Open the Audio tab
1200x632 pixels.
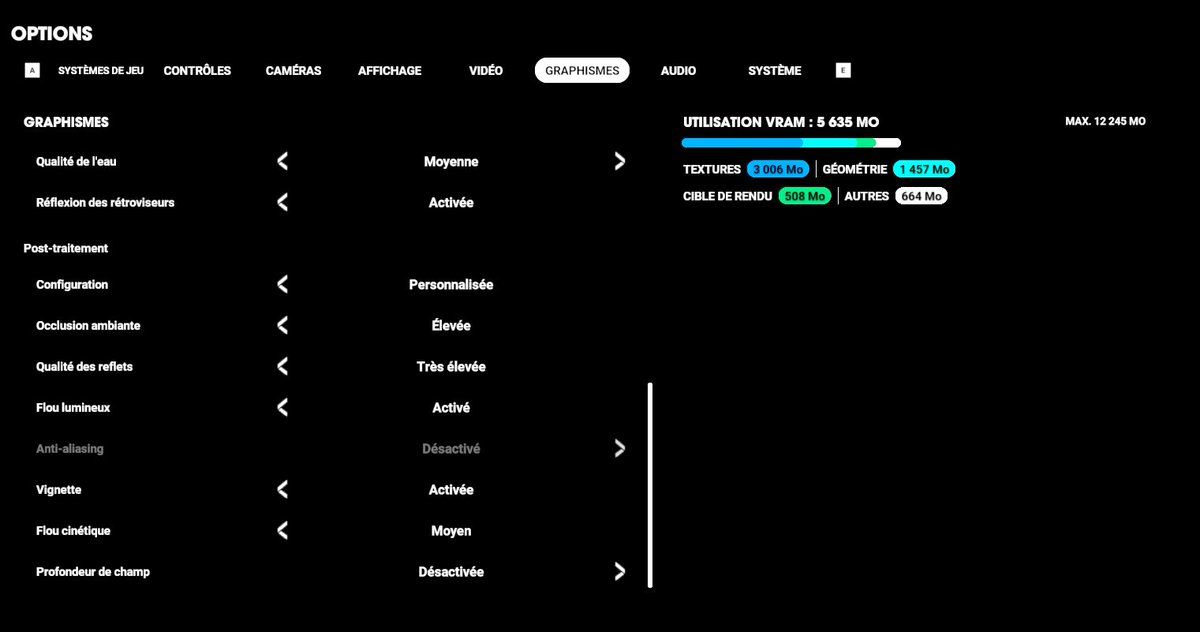678,71
